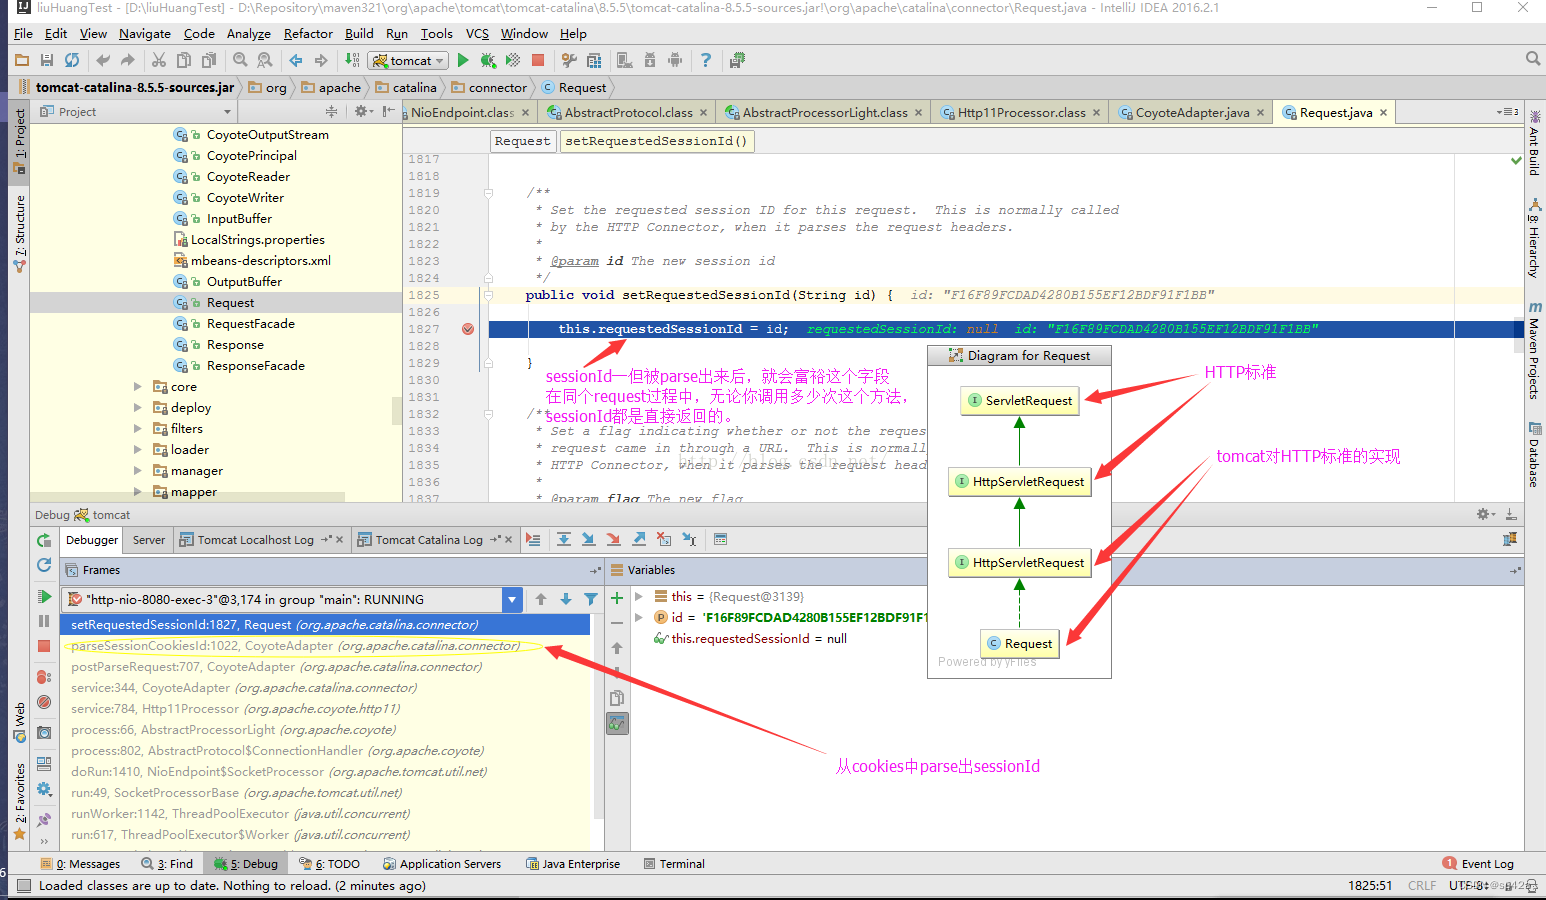This screenshot has width=1546, height=900.
Task: Click the Synchronize toolbar icon
Action: click(x=72, y=61)
